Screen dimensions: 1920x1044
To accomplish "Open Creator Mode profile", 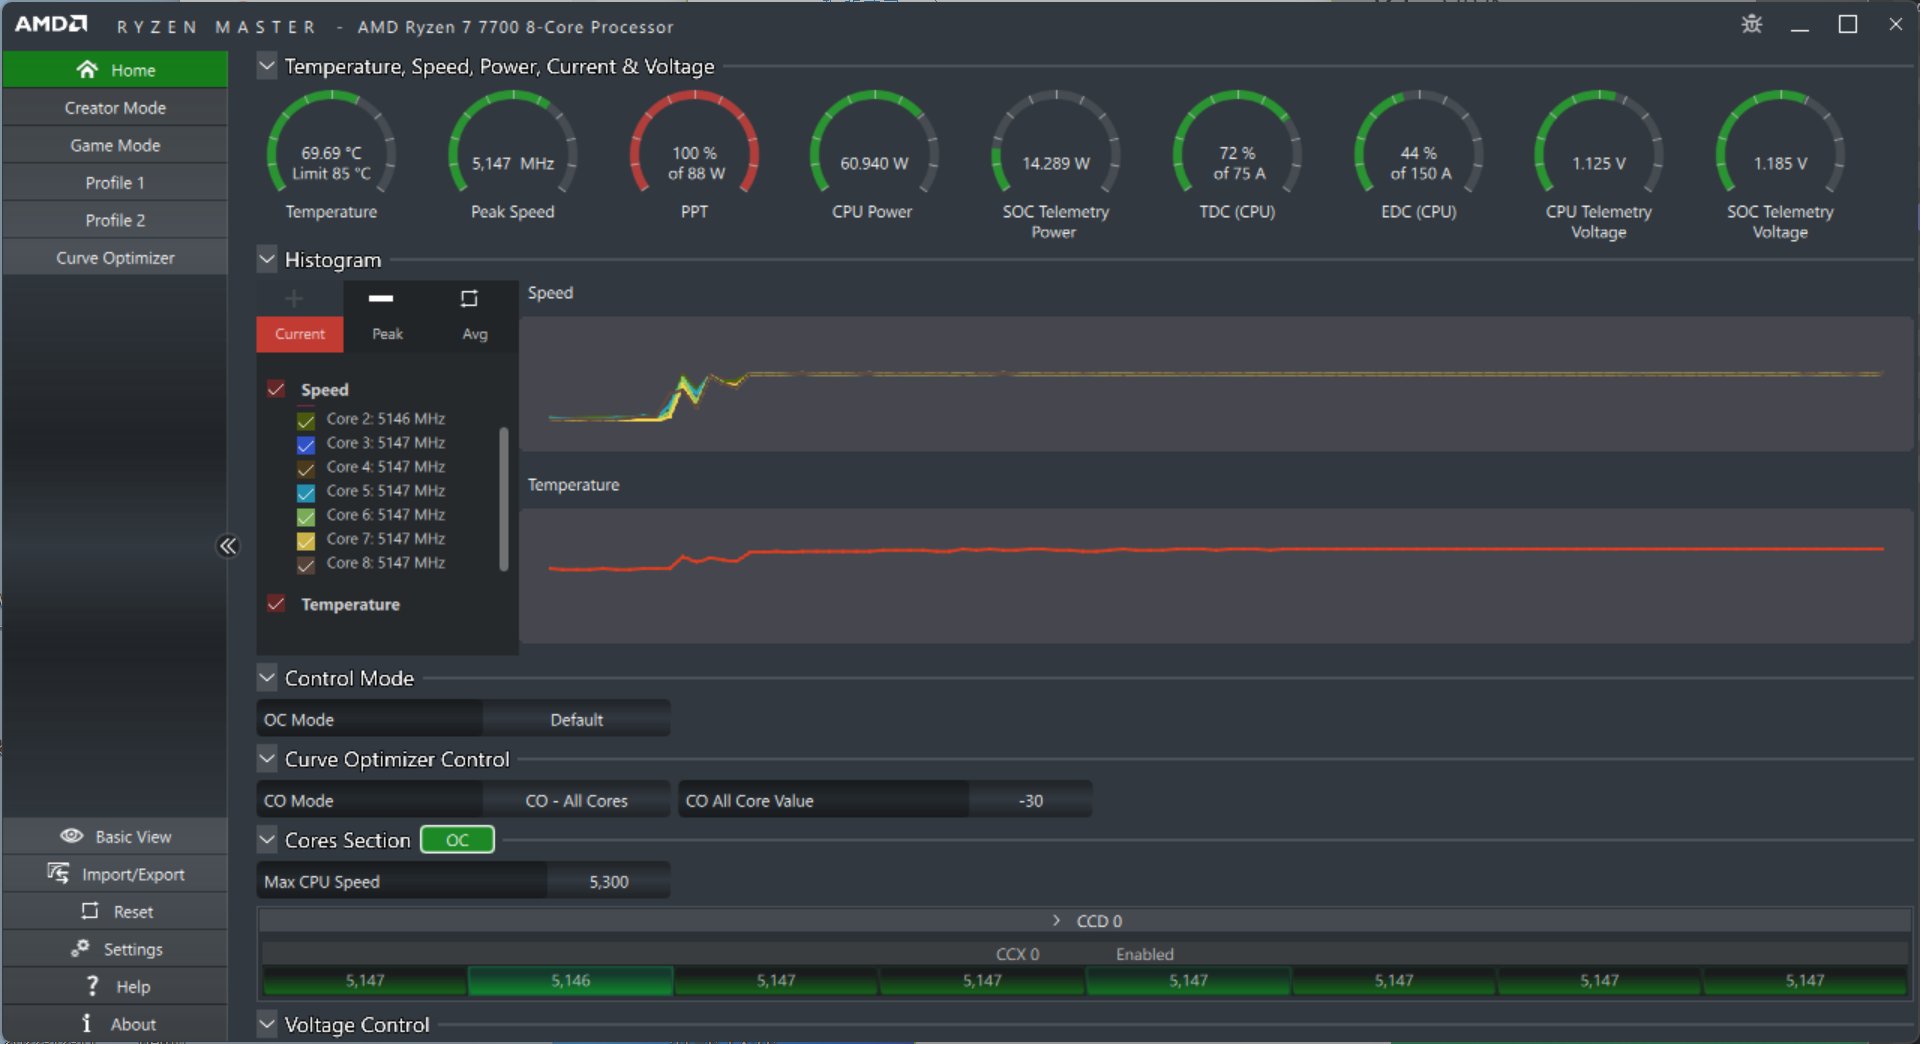I will [115, 107].
